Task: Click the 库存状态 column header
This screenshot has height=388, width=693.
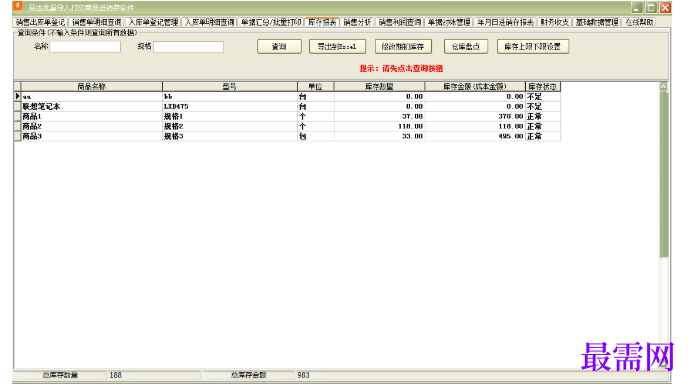Action: click(x=543, y=87)
